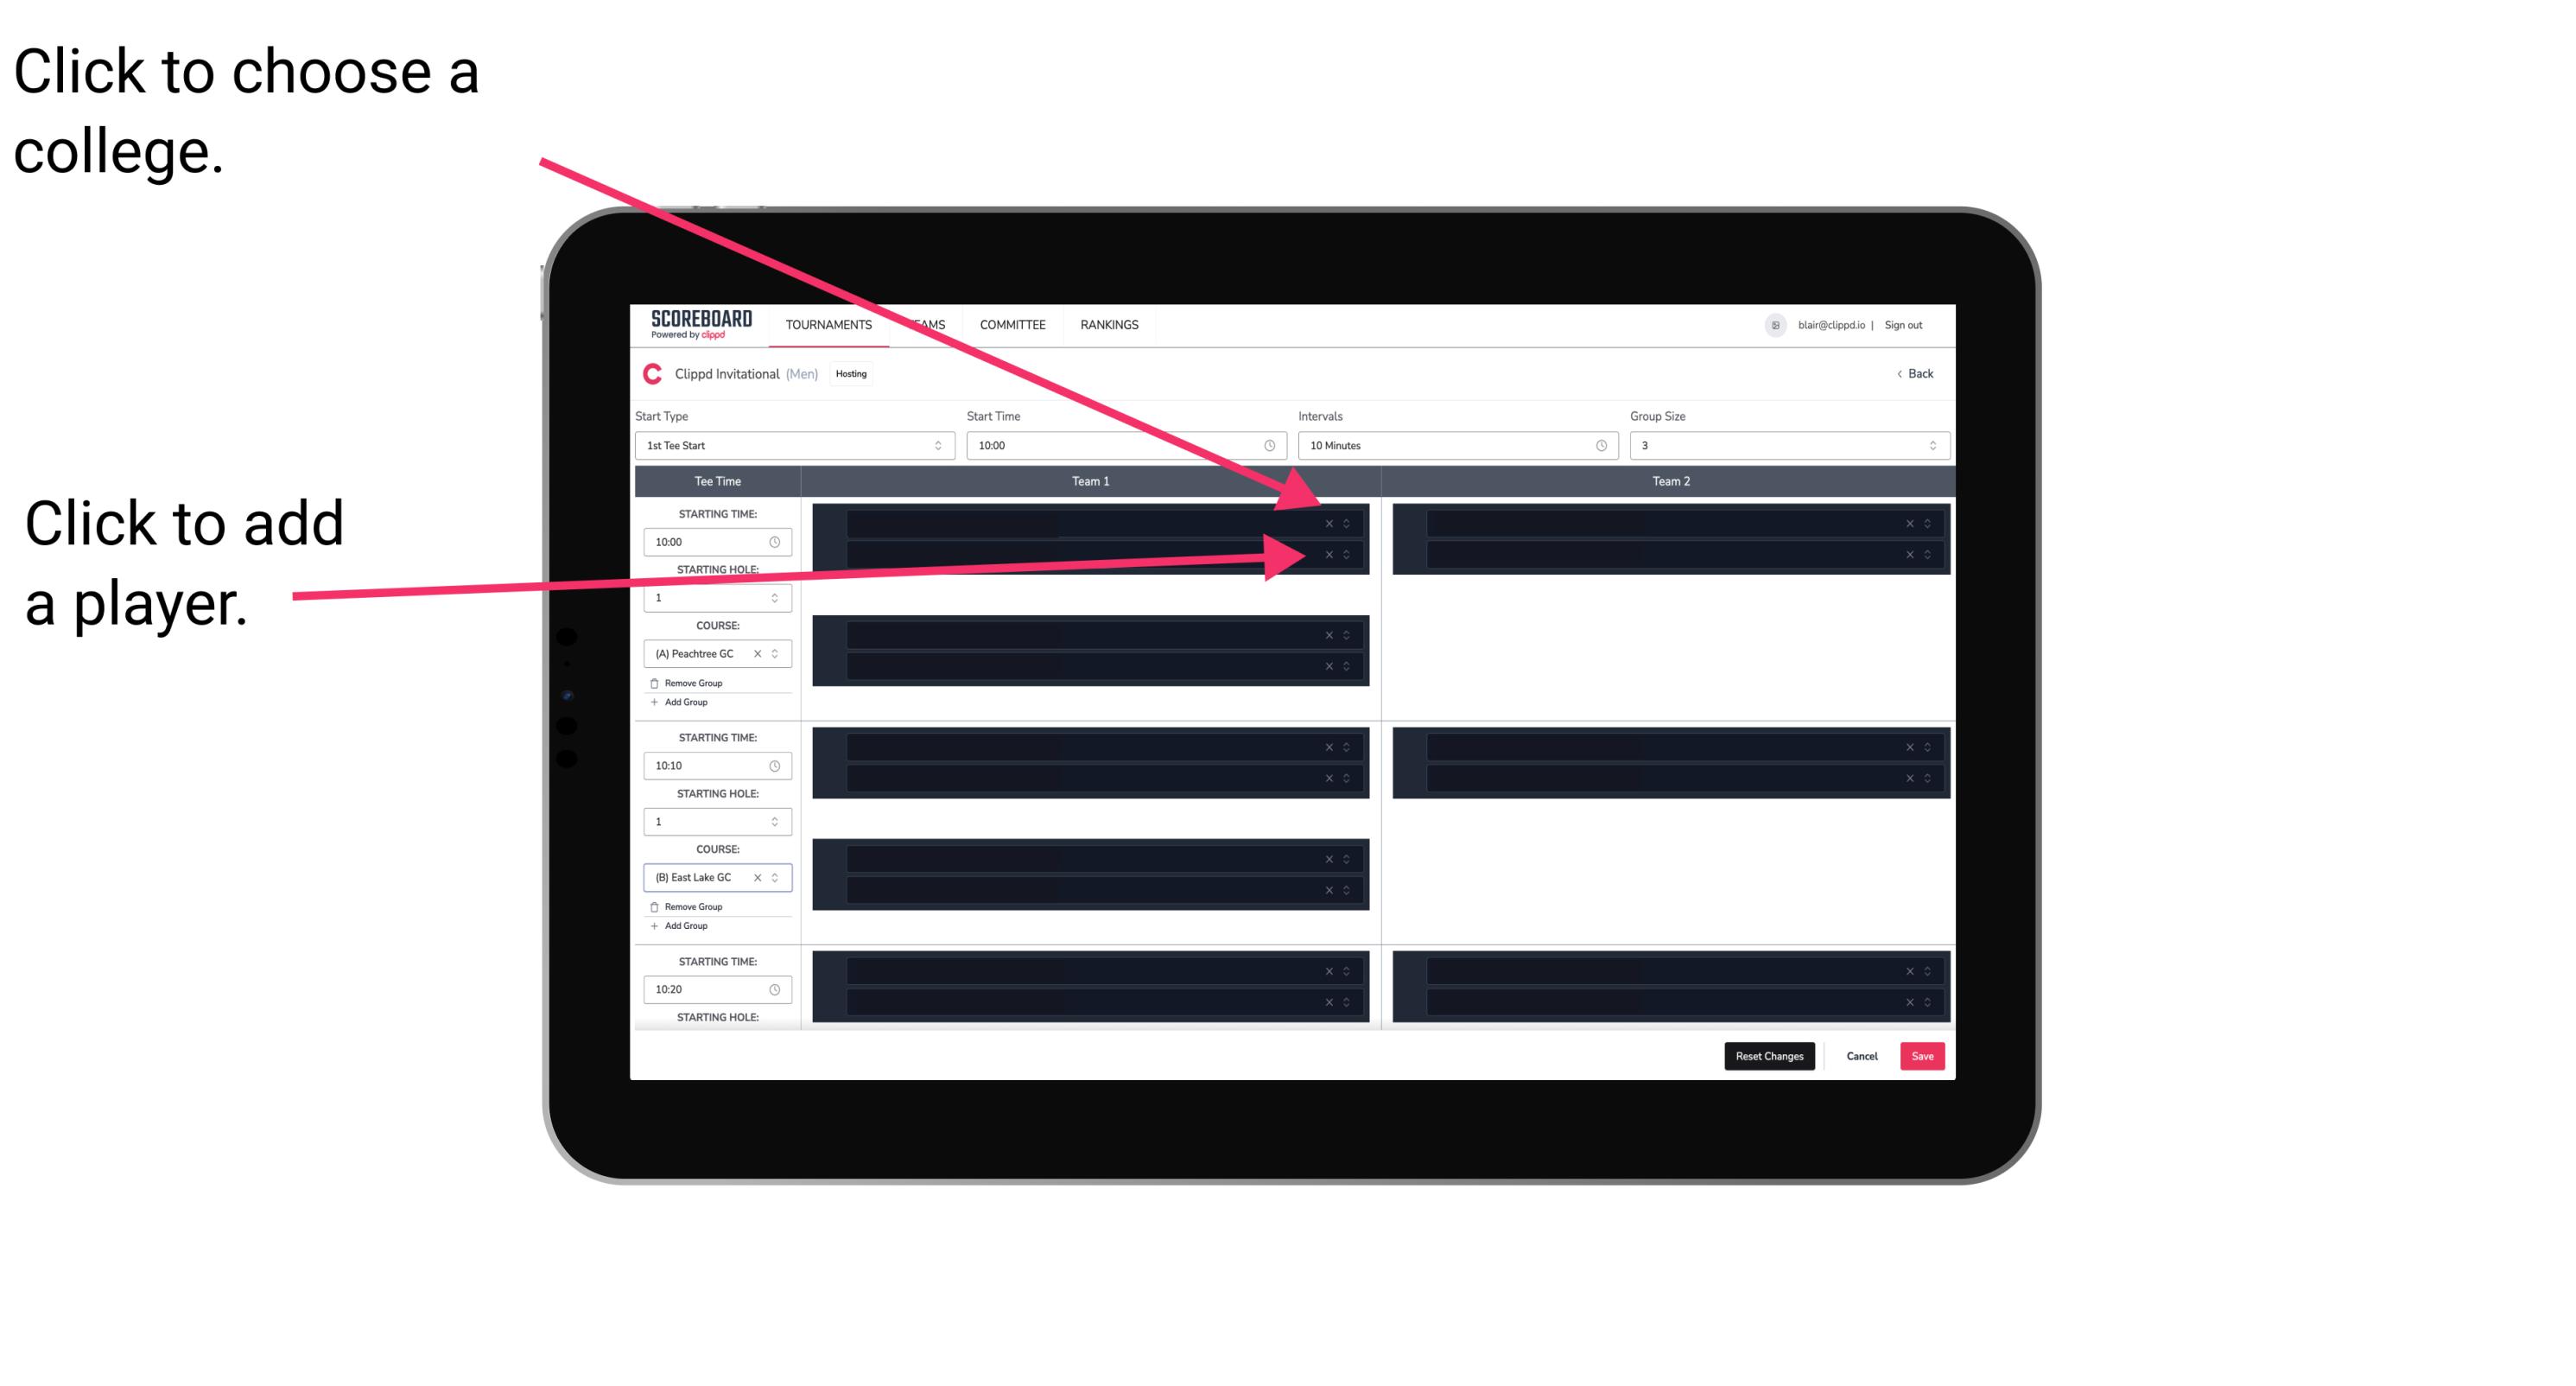The image size is (2576, 1386).
Task: Expand the Intervals dropdown showing 10 Minutes
Action: point(1452,446)
